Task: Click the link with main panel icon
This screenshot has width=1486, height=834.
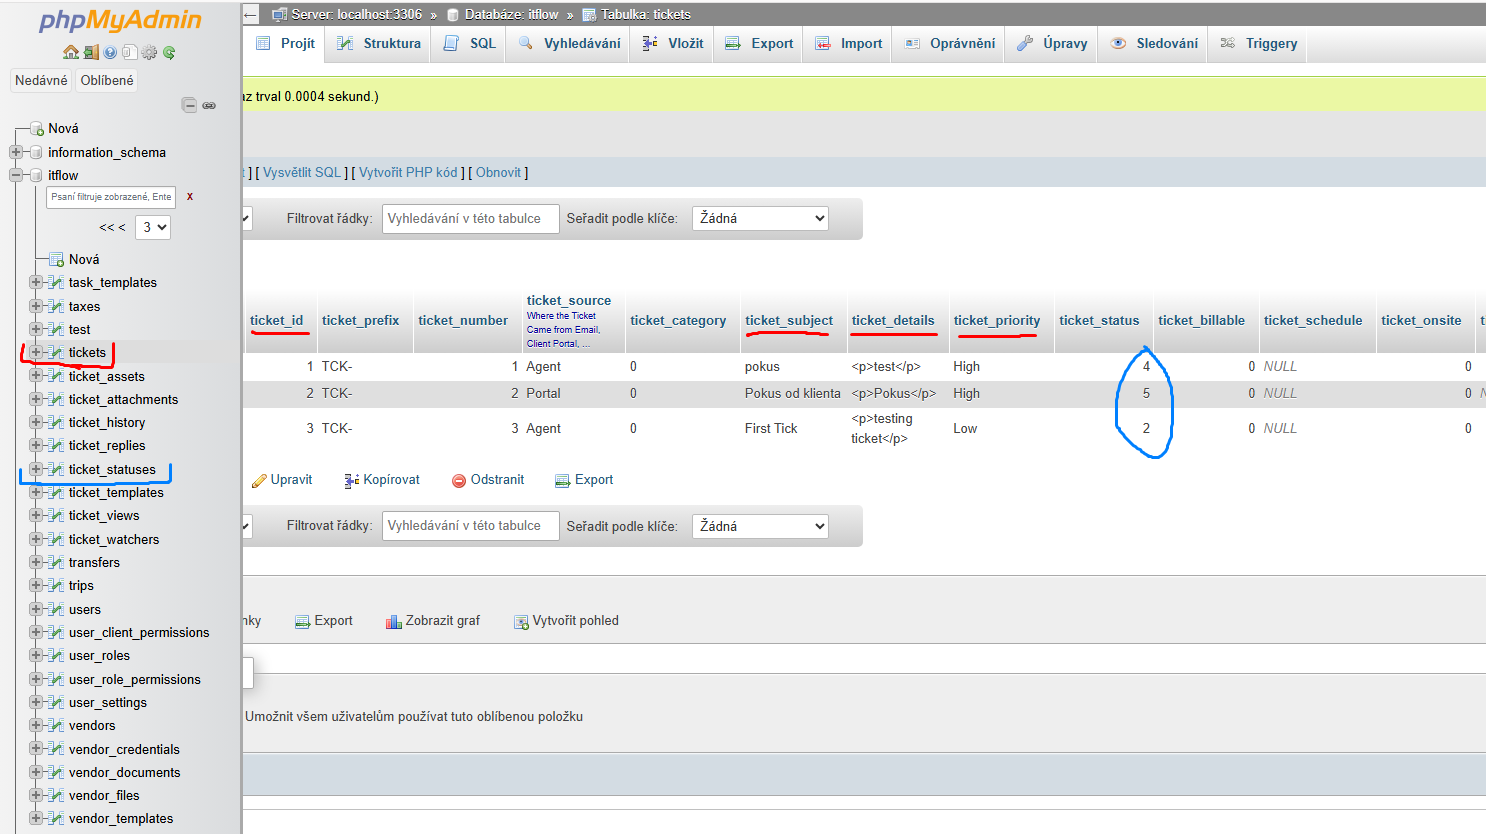Action: (209, 105)
